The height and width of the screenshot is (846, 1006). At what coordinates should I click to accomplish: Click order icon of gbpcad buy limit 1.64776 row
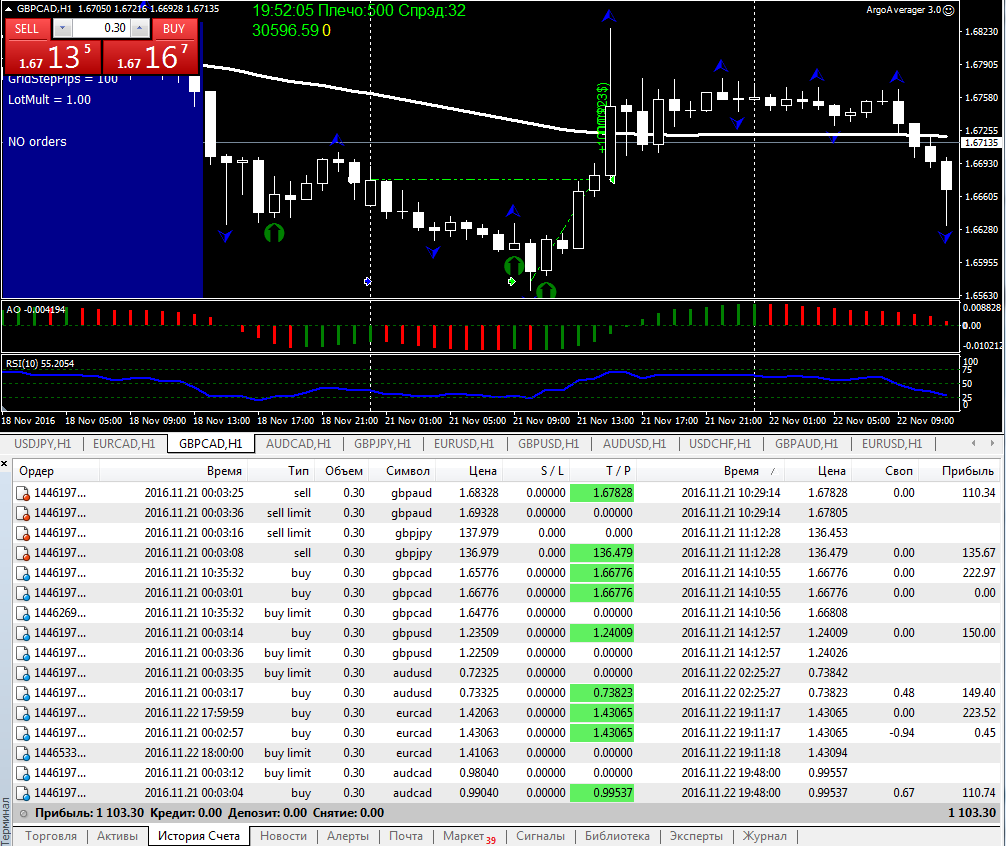(x=22, y=614)
